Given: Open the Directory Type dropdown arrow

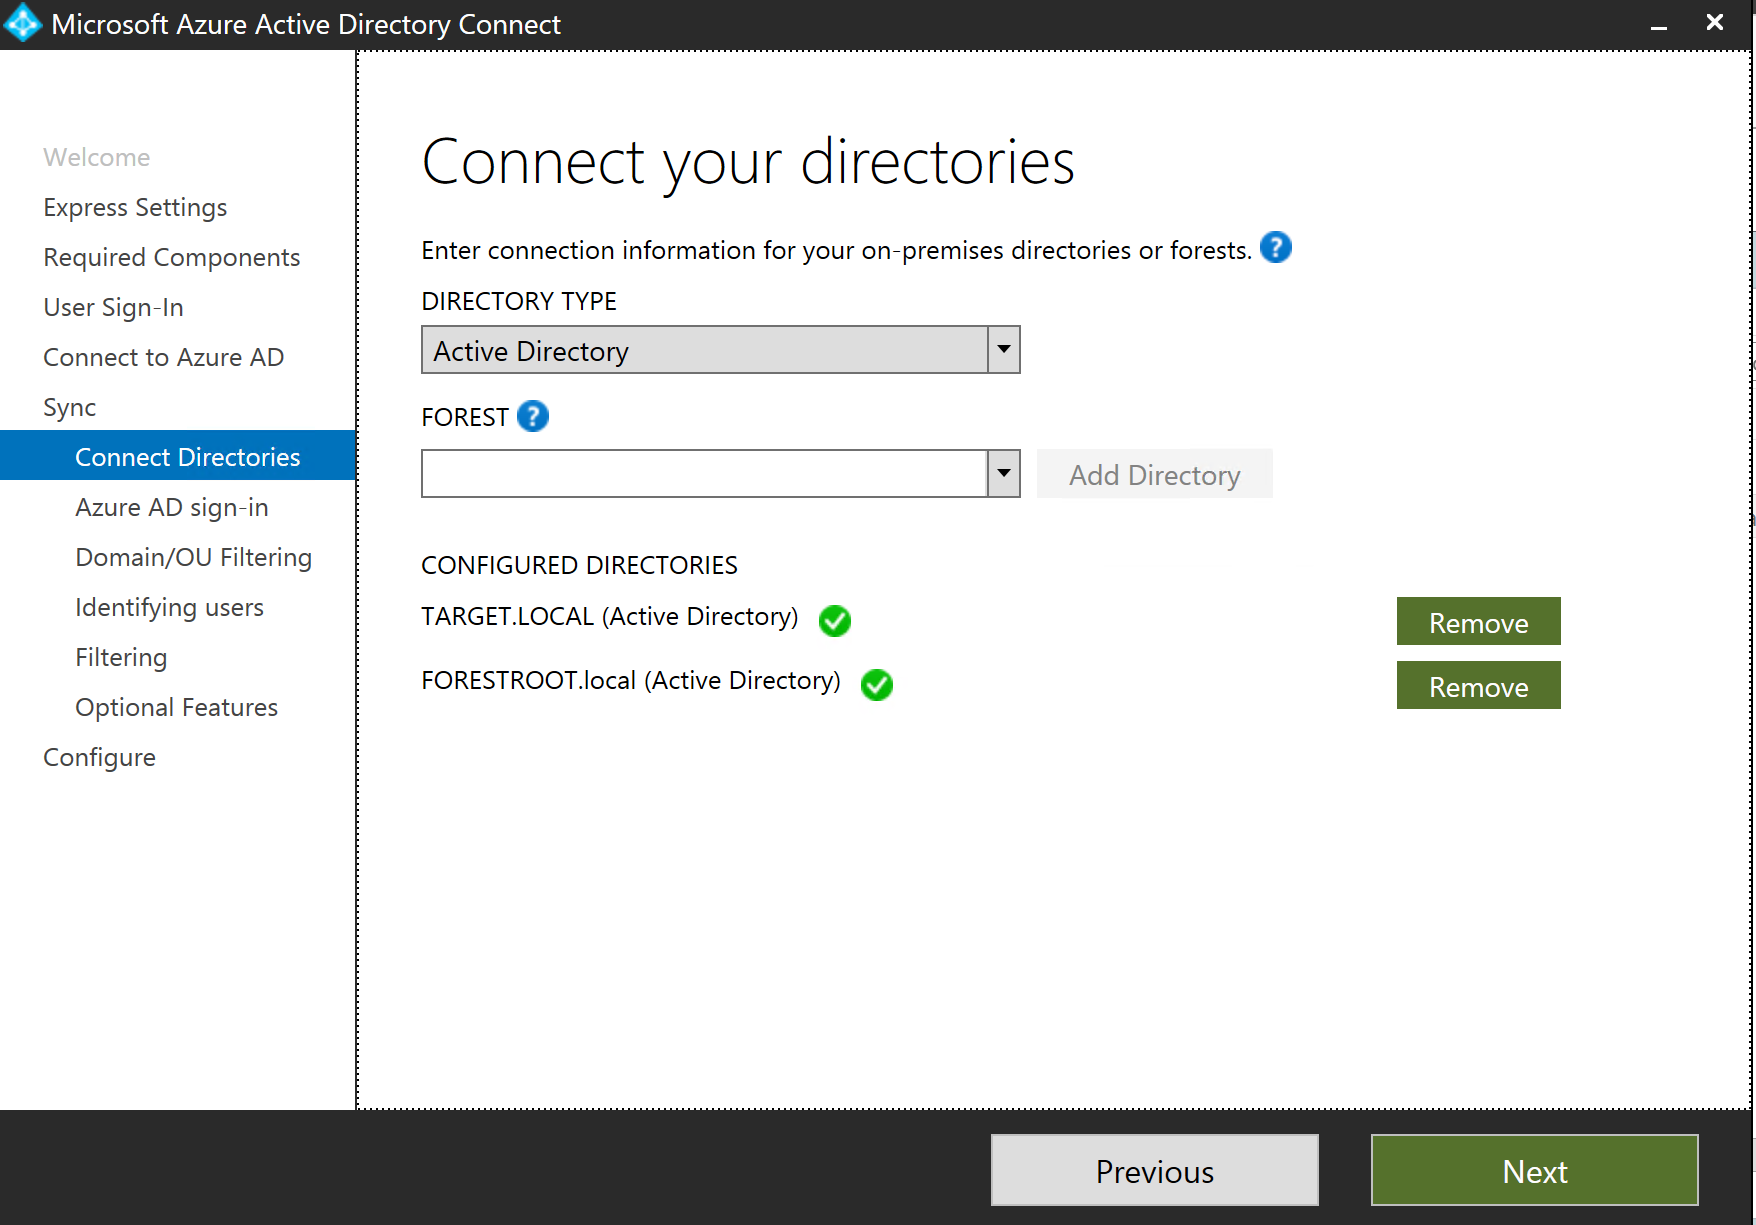Looking at the screenshot, I should pos(1003,350).
